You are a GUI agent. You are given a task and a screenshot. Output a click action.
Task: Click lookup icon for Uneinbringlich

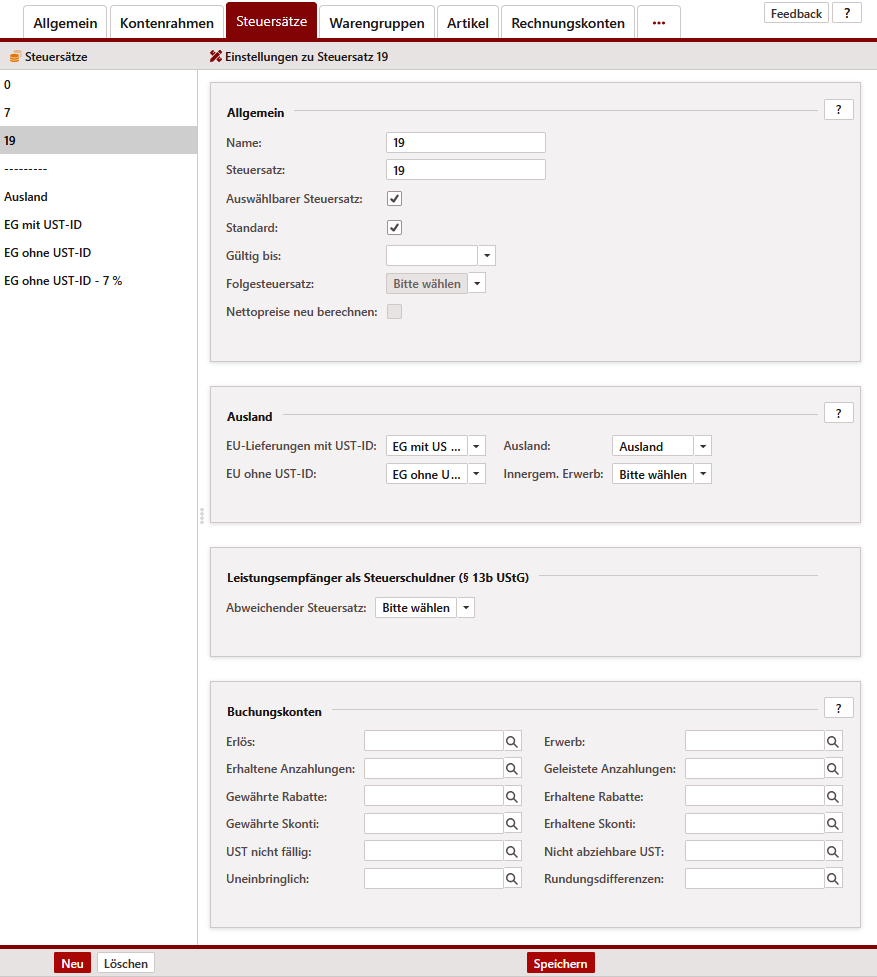click(x=512, y=879)
